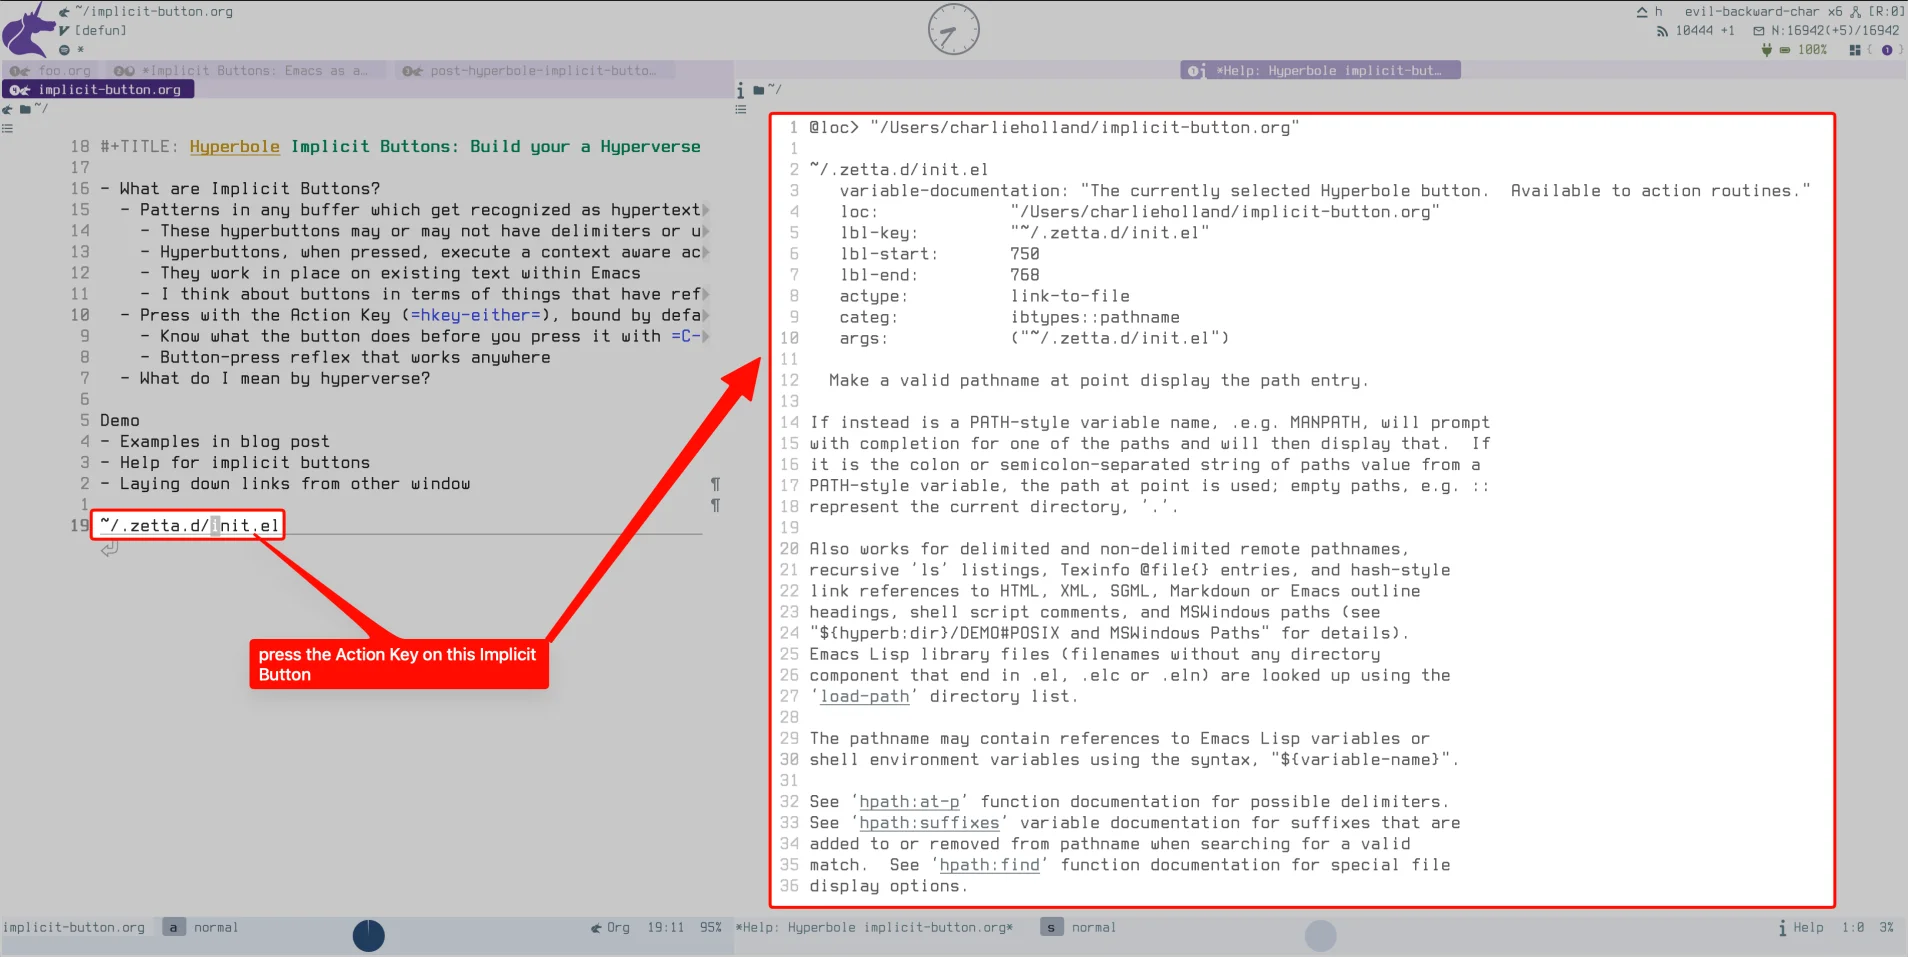Image resolution: width=1908 pixels, height=957 pixels.
Task: Switch to the foo.org tab
Action: pos(51,71)
